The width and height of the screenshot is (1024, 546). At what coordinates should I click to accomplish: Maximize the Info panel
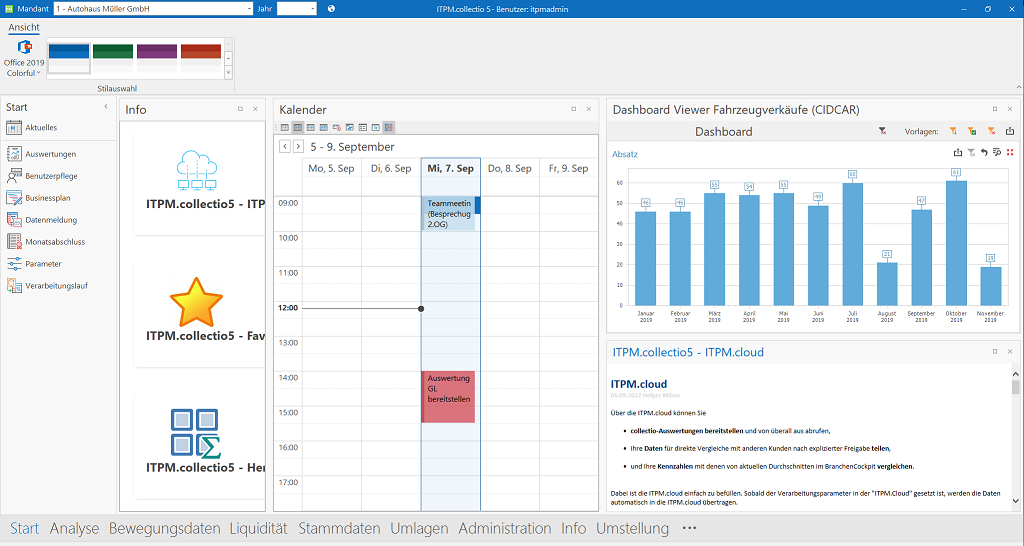[x=240, y=109]
